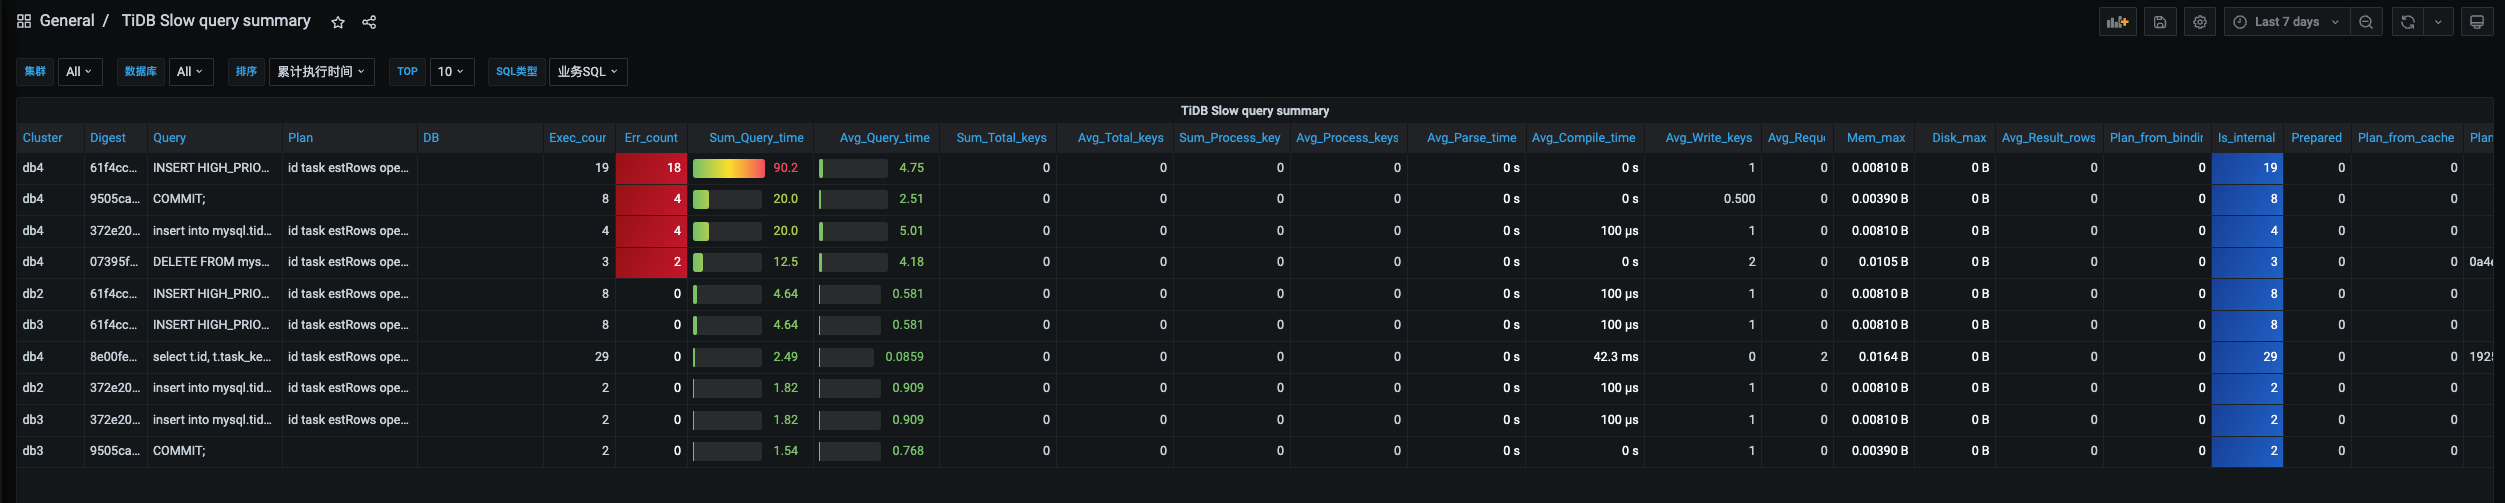Screen dimensions: 2505x503
Task: Click the 12.5 Sum_Query_time gauge bar
Action: 728,262
